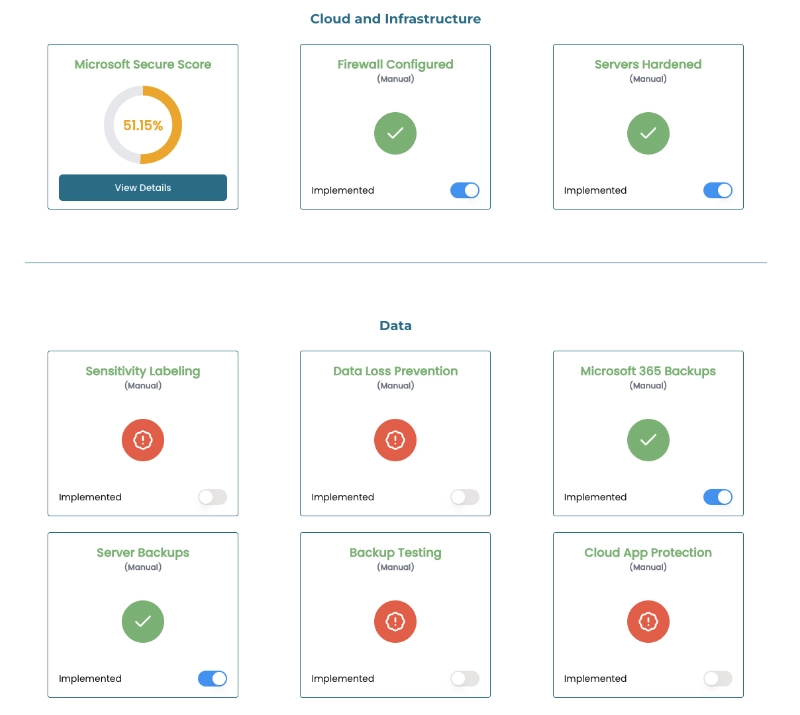Open View Details for Microsoft Secure Score
The height and width of the screenshot is (715, 800).
pyautogui.click(x=143, y=188)
